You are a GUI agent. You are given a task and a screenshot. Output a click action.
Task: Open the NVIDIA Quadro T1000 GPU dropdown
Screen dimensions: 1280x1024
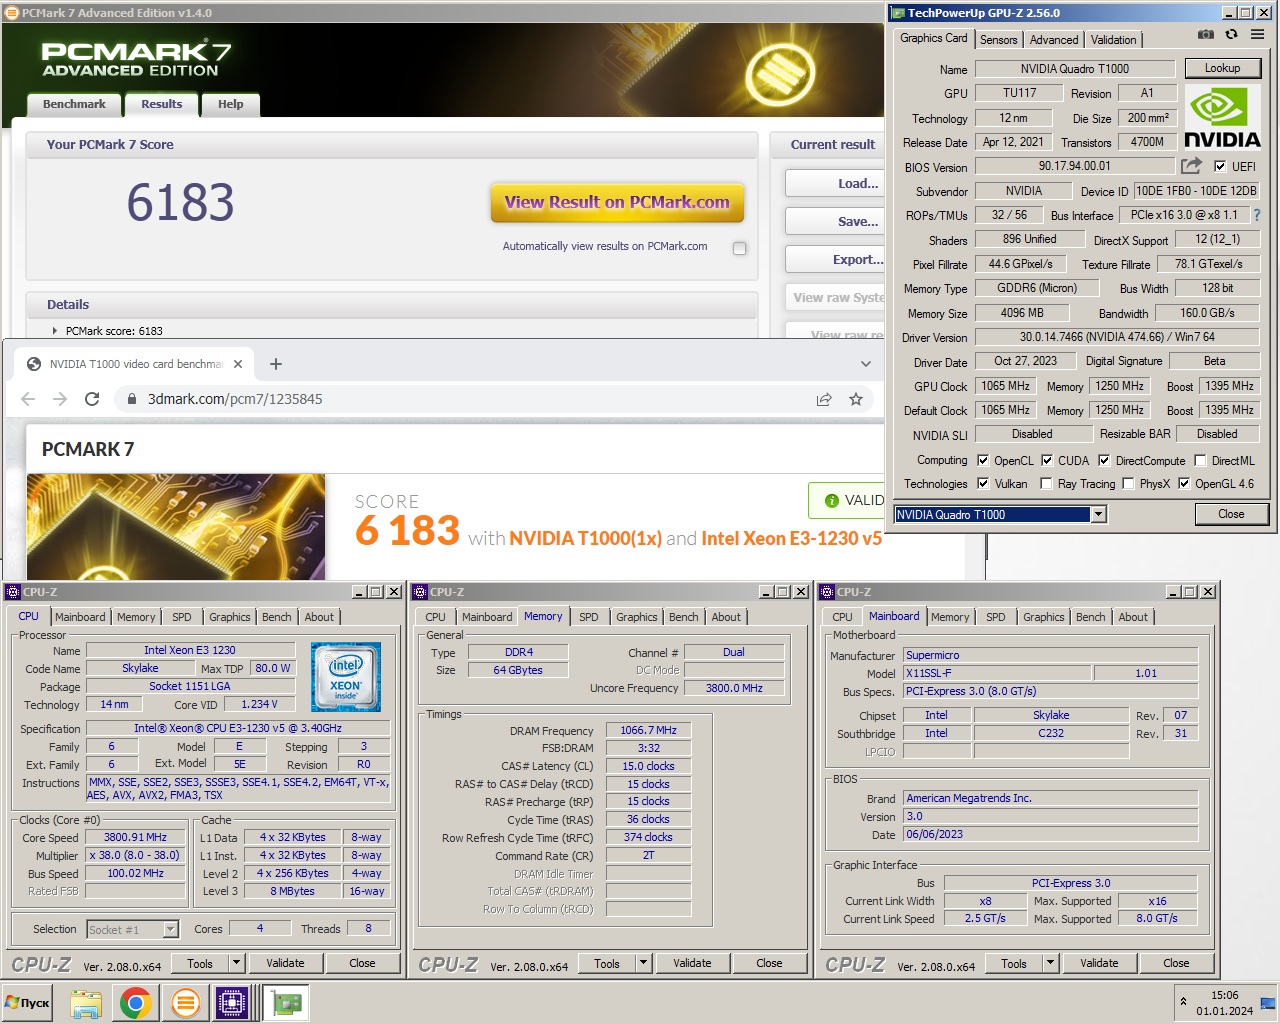1098,514
